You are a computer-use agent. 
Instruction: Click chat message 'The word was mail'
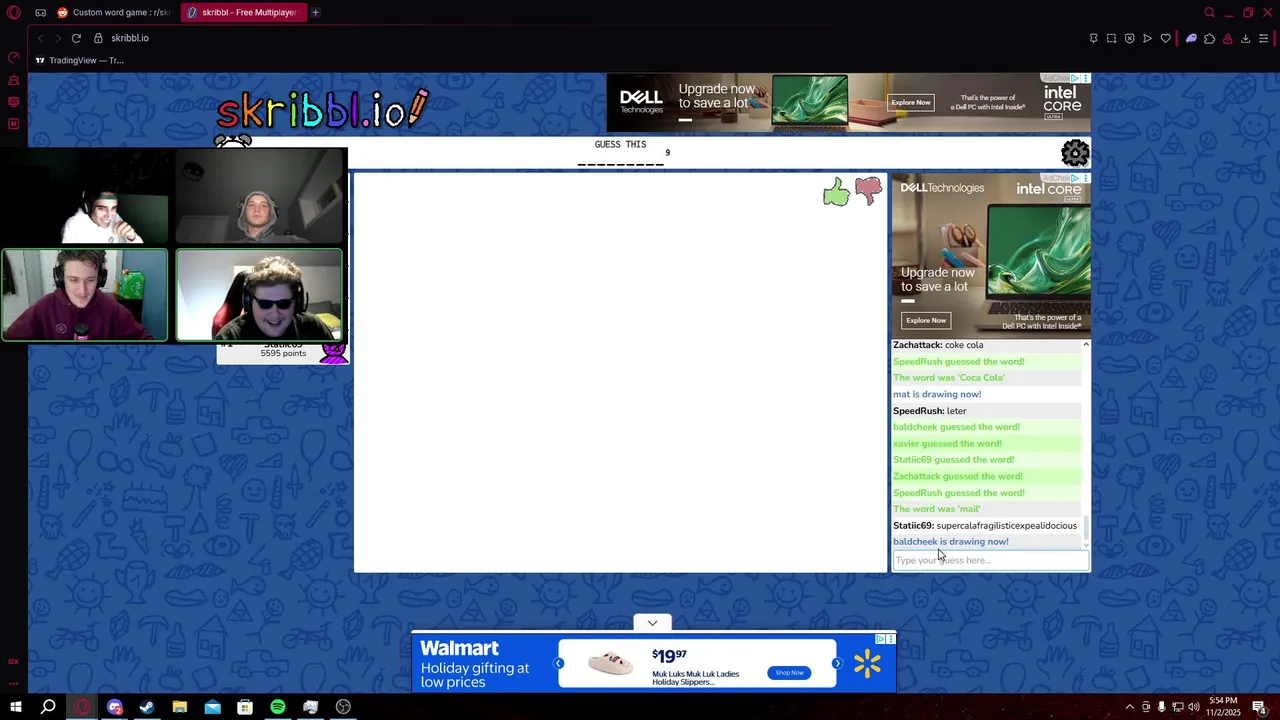(x=937, y=509)
